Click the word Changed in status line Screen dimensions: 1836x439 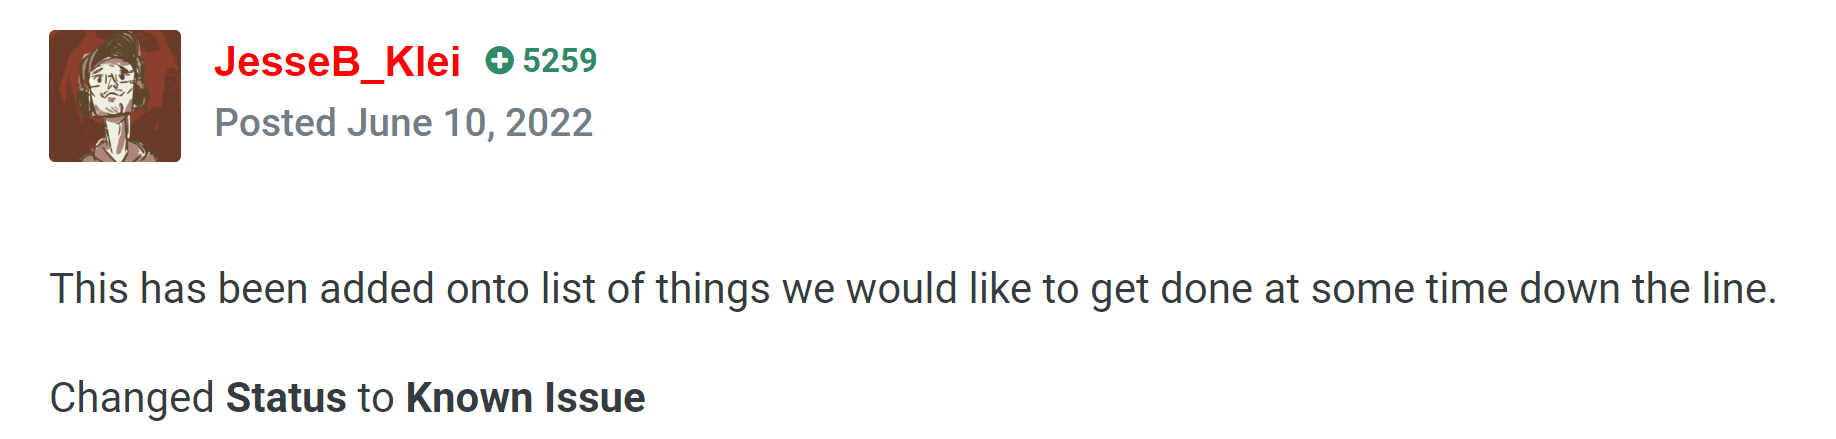click(x=132, y=398)
